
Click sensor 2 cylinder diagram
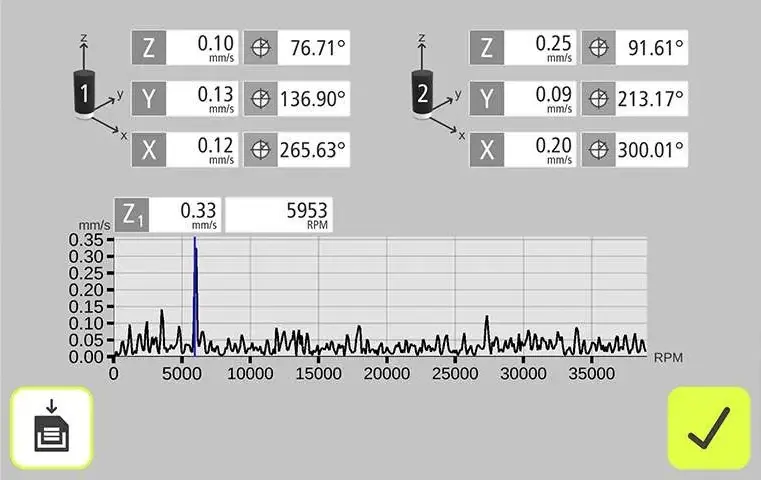(x=422, y=94)
